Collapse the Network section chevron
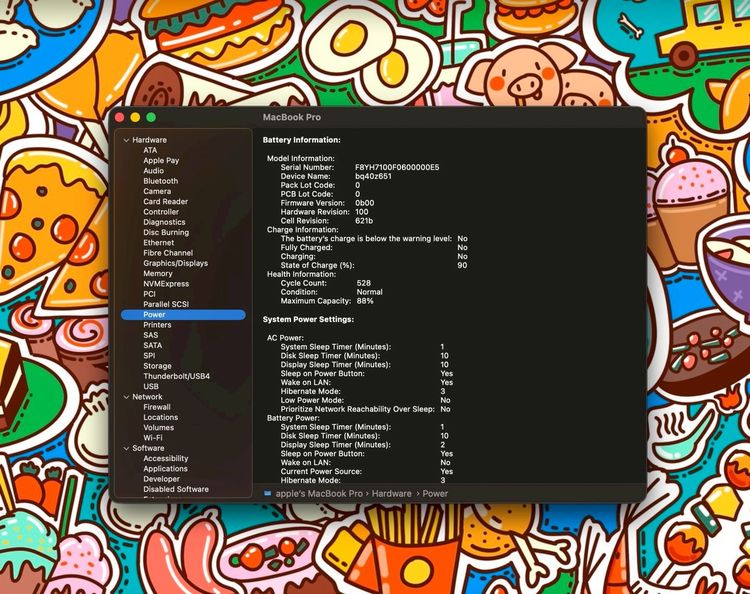Viewport: 750px width, 594px height. click(x=126, y=397)
